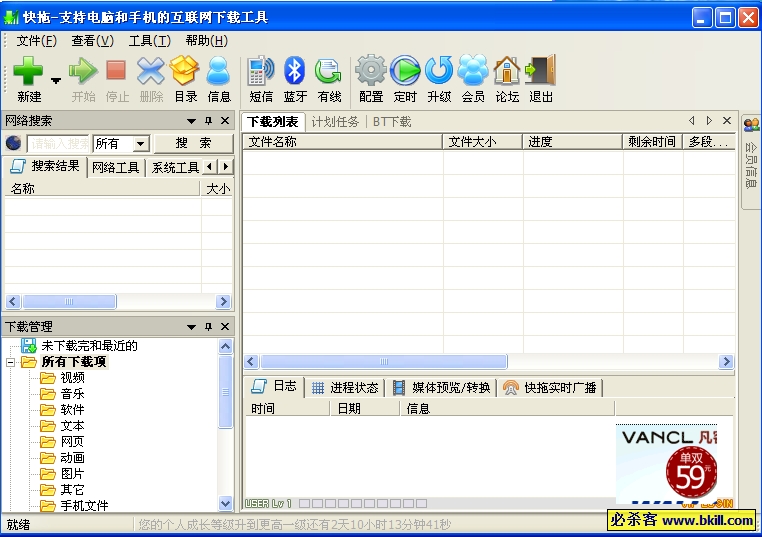Viewport: 762px width, 537px height.
Task: Open 短信 SMS phone icon
Action: (x=260, y=71)
